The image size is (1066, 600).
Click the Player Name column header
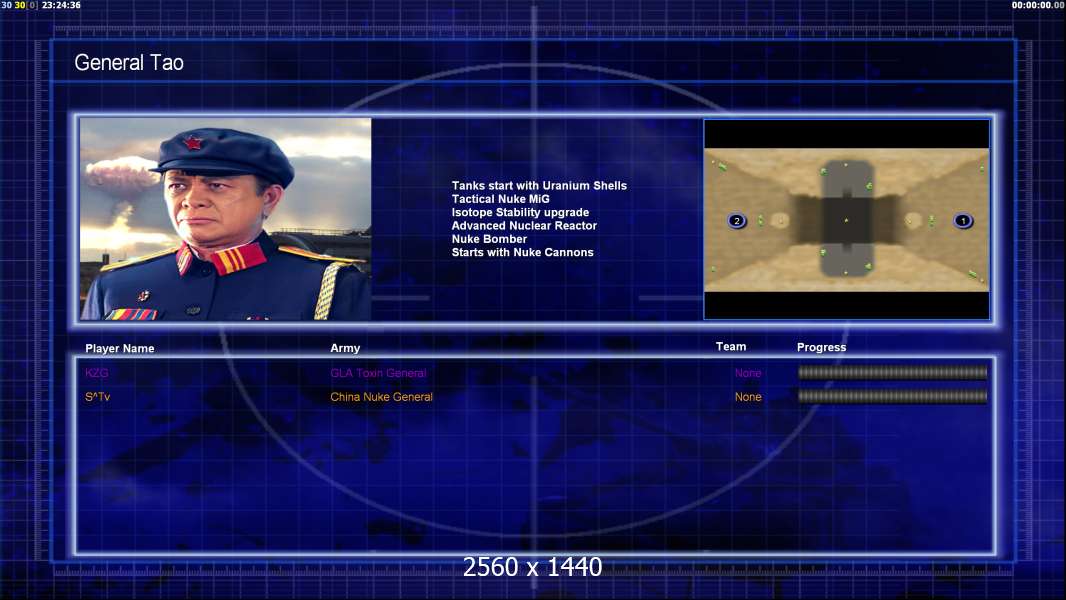tap(120, 349)
